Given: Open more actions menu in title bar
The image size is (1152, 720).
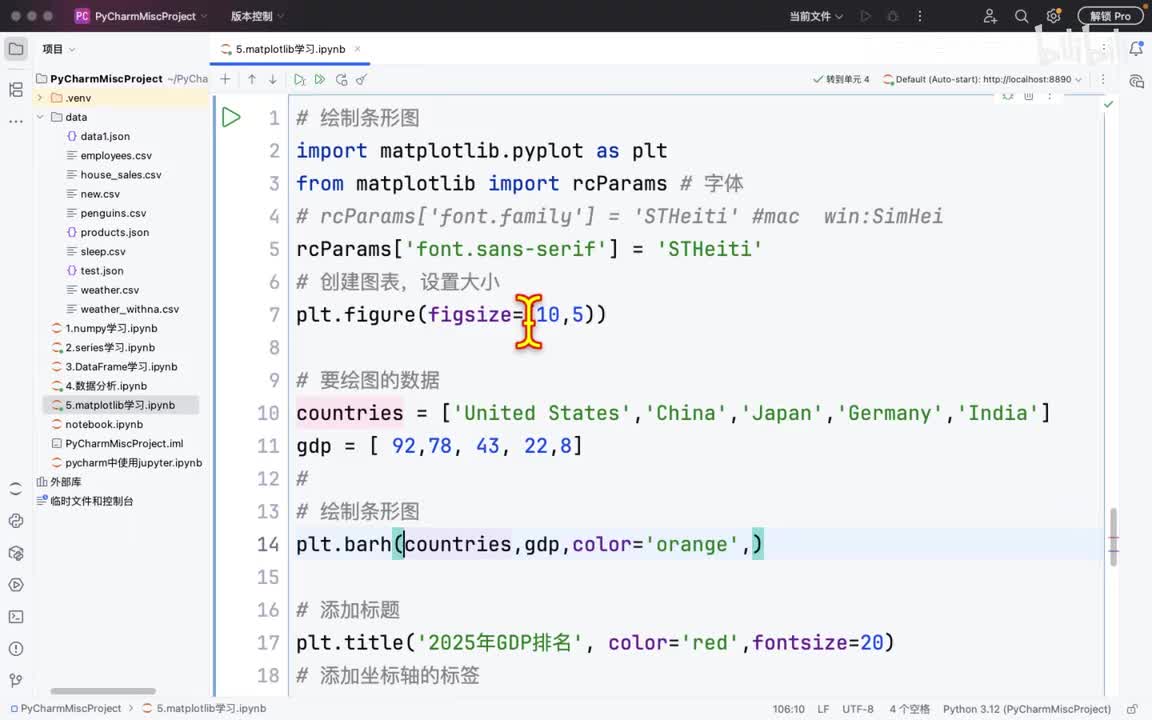Looking at the screenshot, I should point(920,16).
